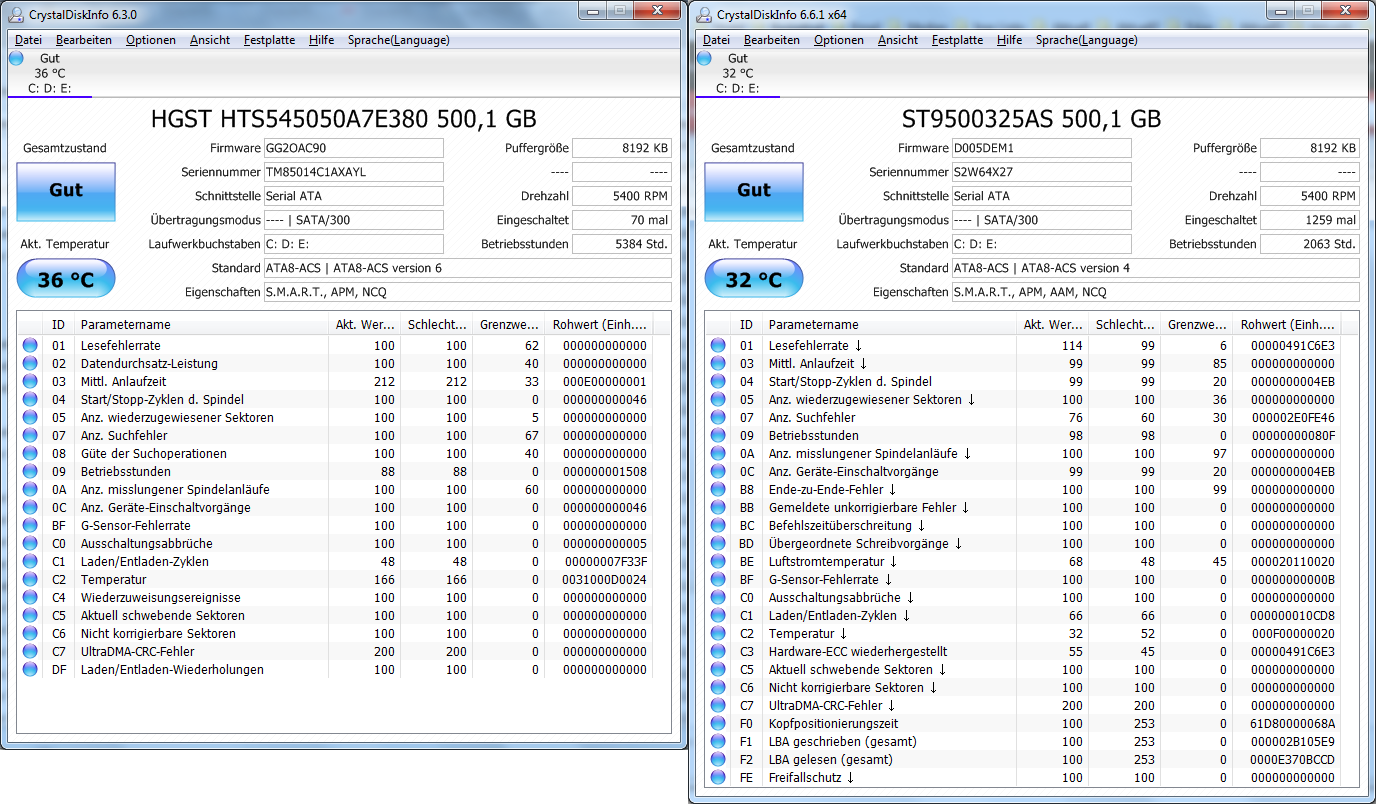This screenshot has width=1376, height=804.
Task: Select Datendurchsatz-Leistung row in left window
Action: [336, 364]
